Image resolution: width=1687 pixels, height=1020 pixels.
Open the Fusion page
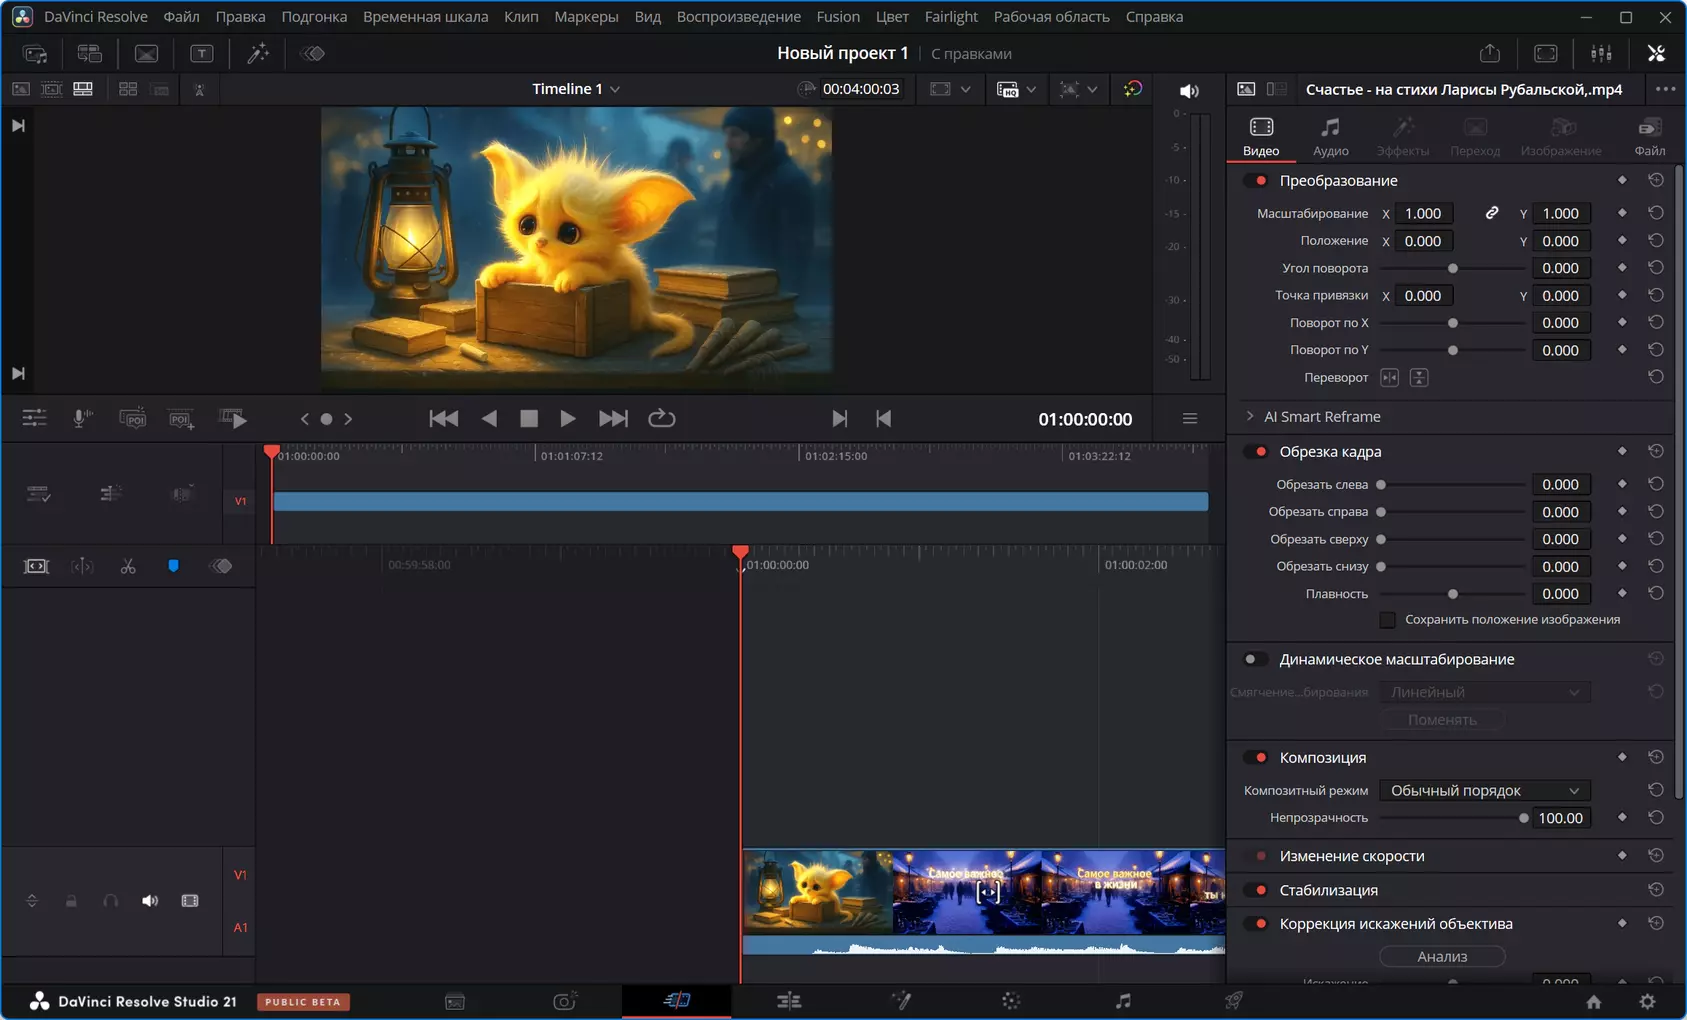click(901, 1000)
